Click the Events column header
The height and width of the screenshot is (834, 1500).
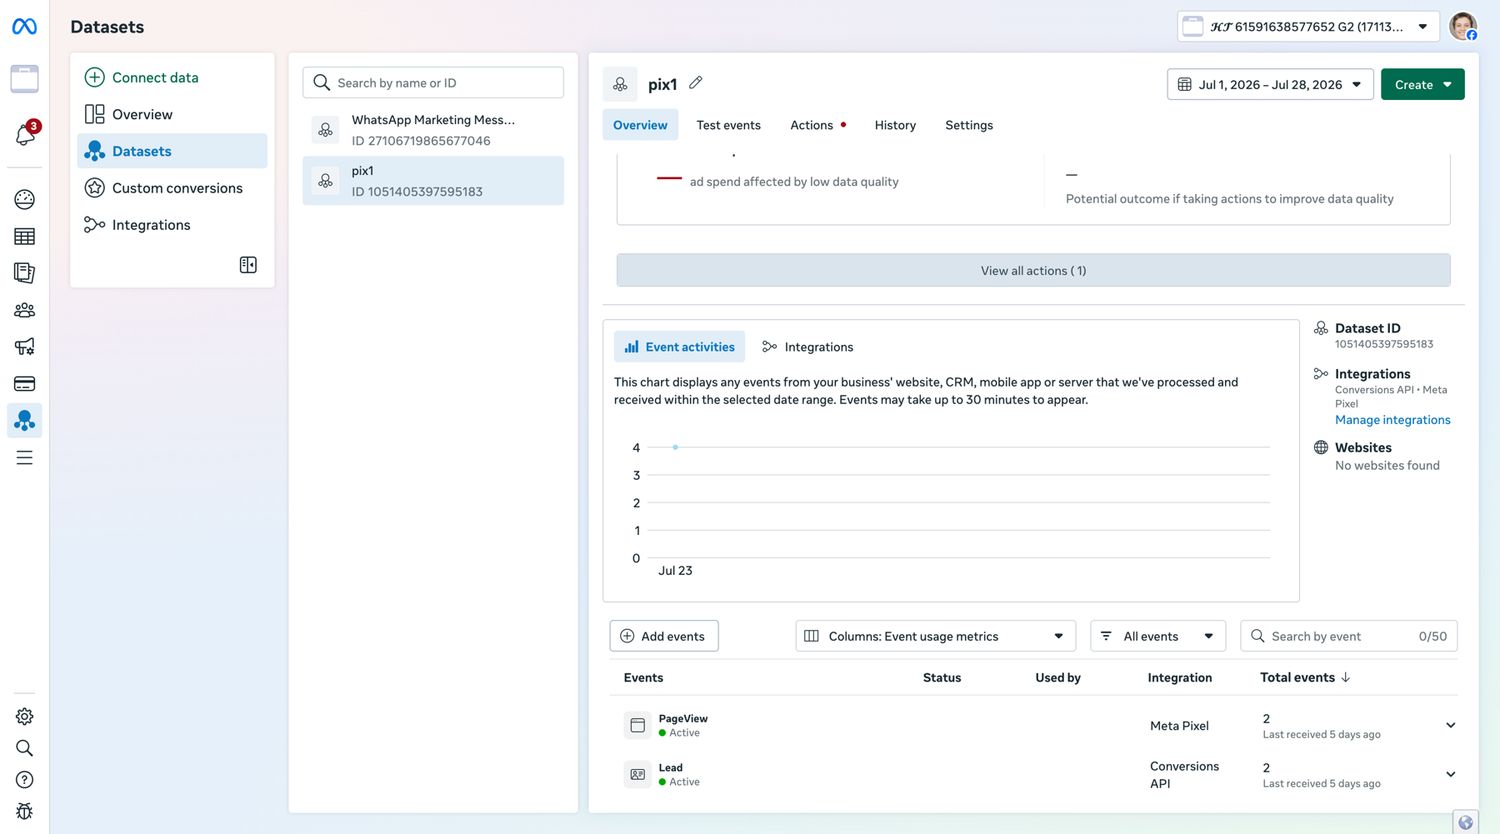tap(643, 677)
